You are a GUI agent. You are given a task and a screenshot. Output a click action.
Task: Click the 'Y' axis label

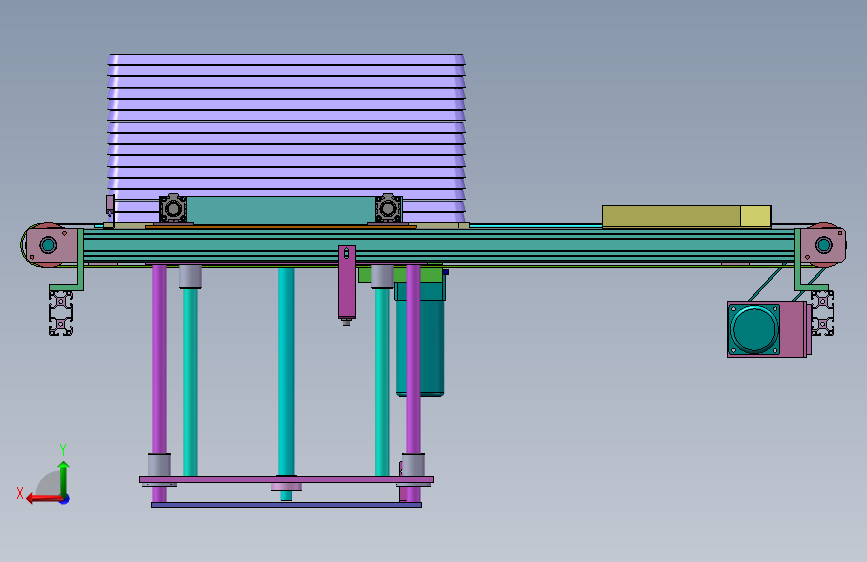point(63,450)
